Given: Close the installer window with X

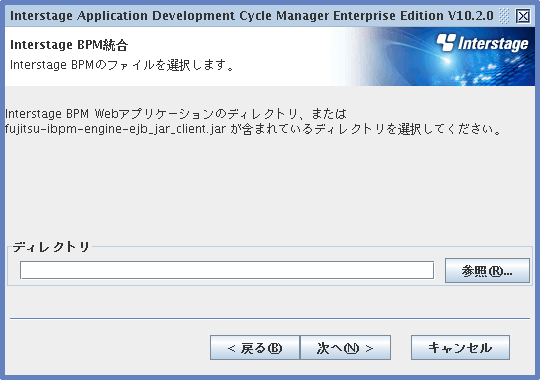Looking at the screenshot, I should click(x=523, y=16).
